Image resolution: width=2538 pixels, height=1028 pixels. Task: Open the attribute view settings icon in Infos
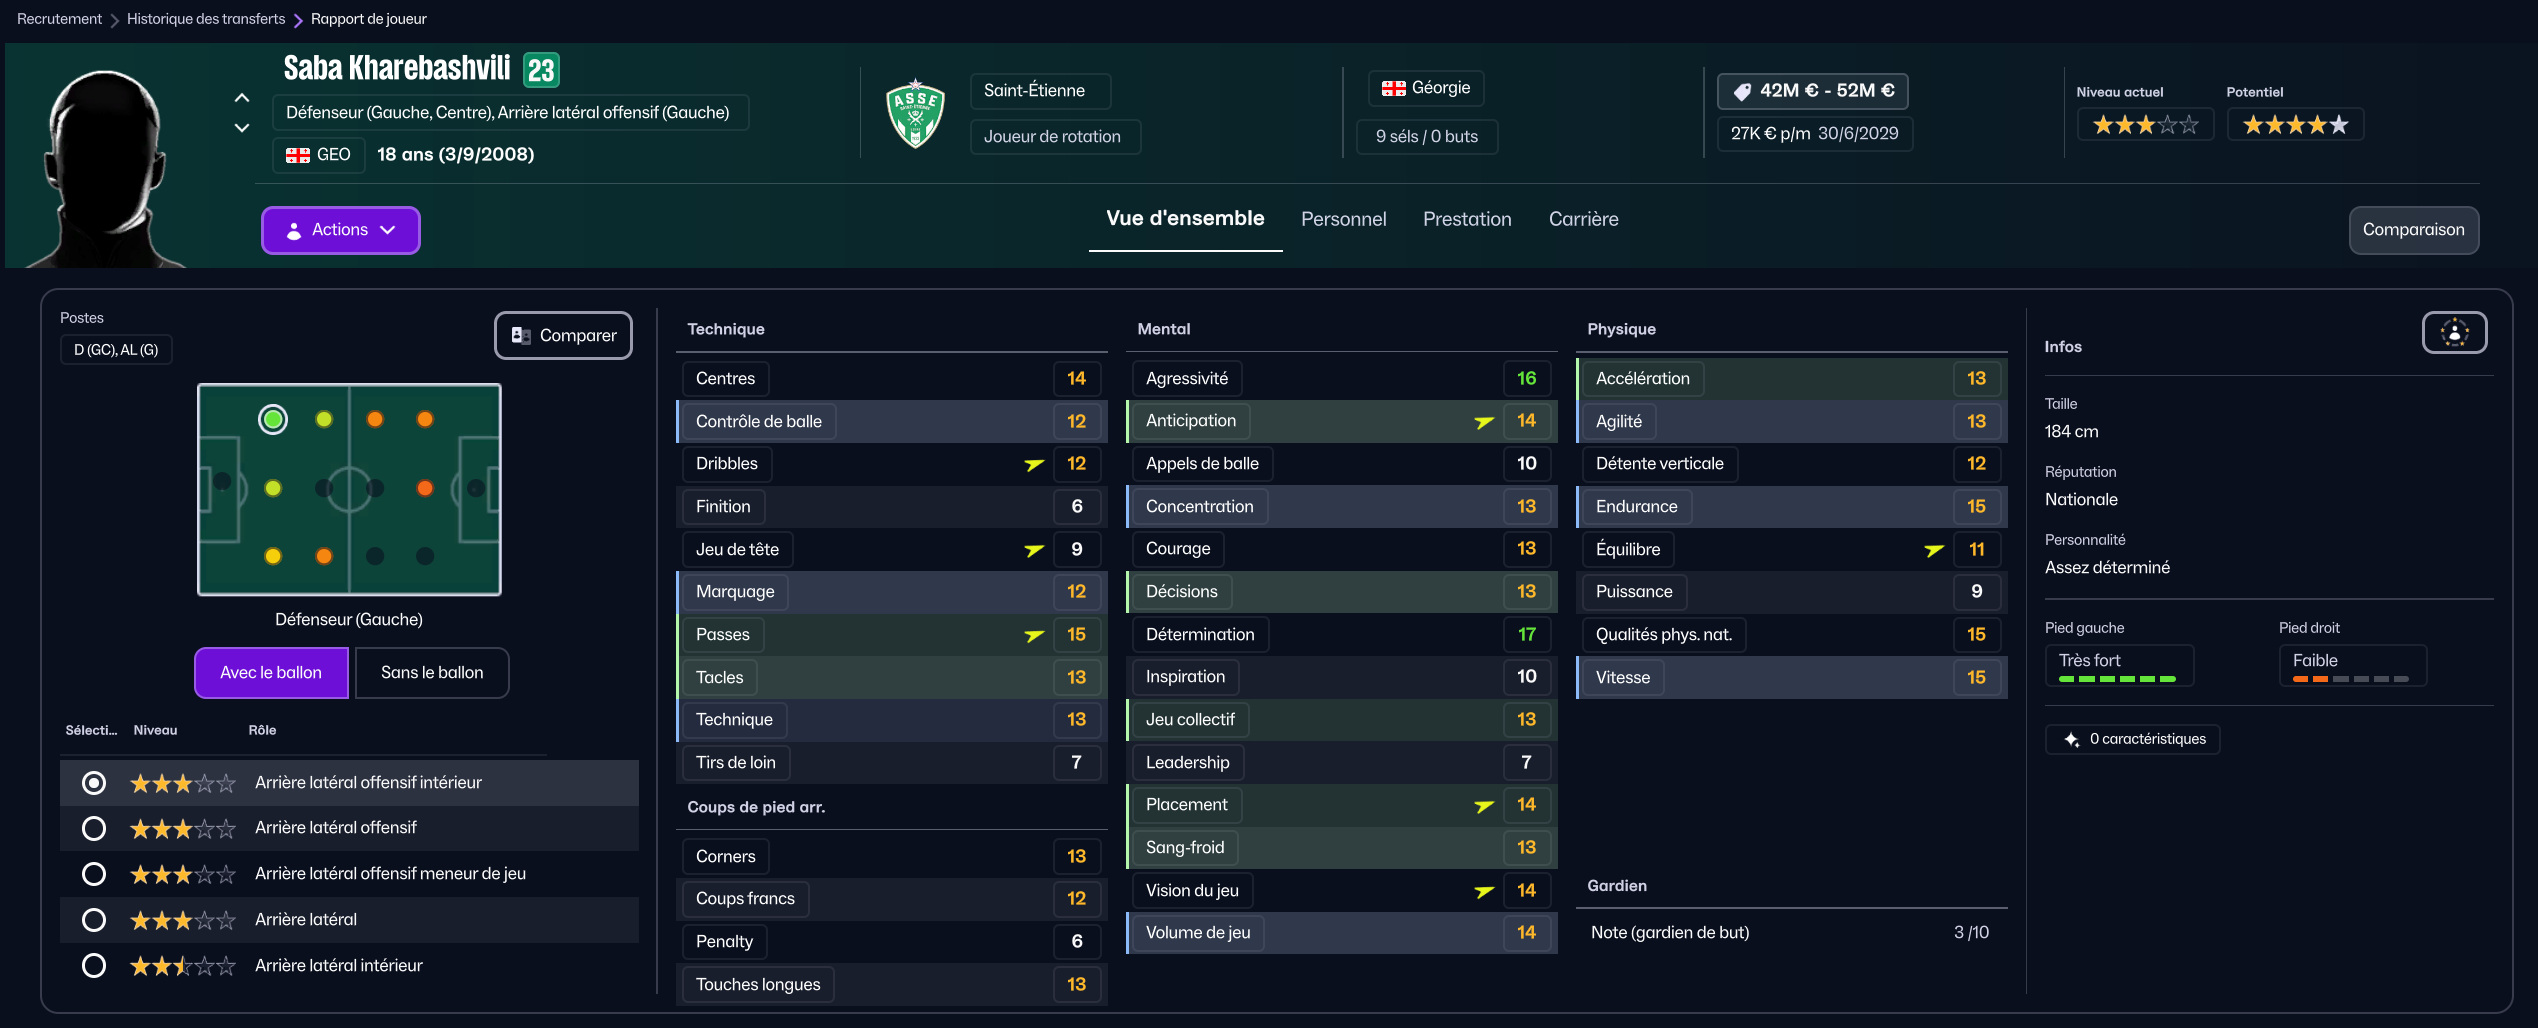2454,333
